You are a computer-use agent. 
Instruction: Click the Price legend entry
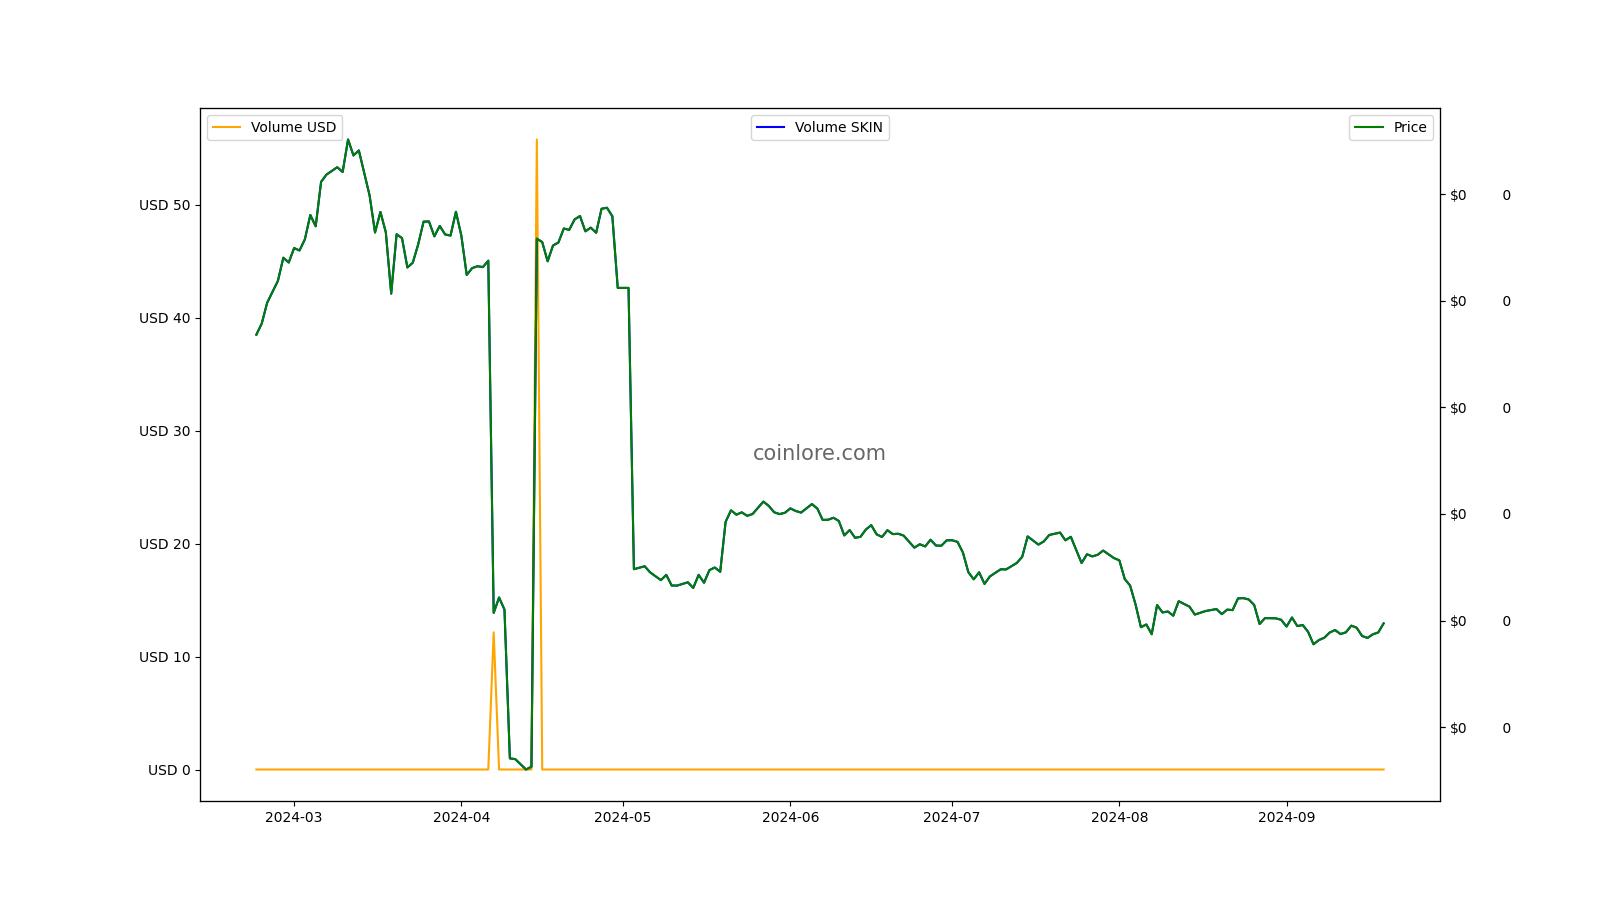(1391, 127)
